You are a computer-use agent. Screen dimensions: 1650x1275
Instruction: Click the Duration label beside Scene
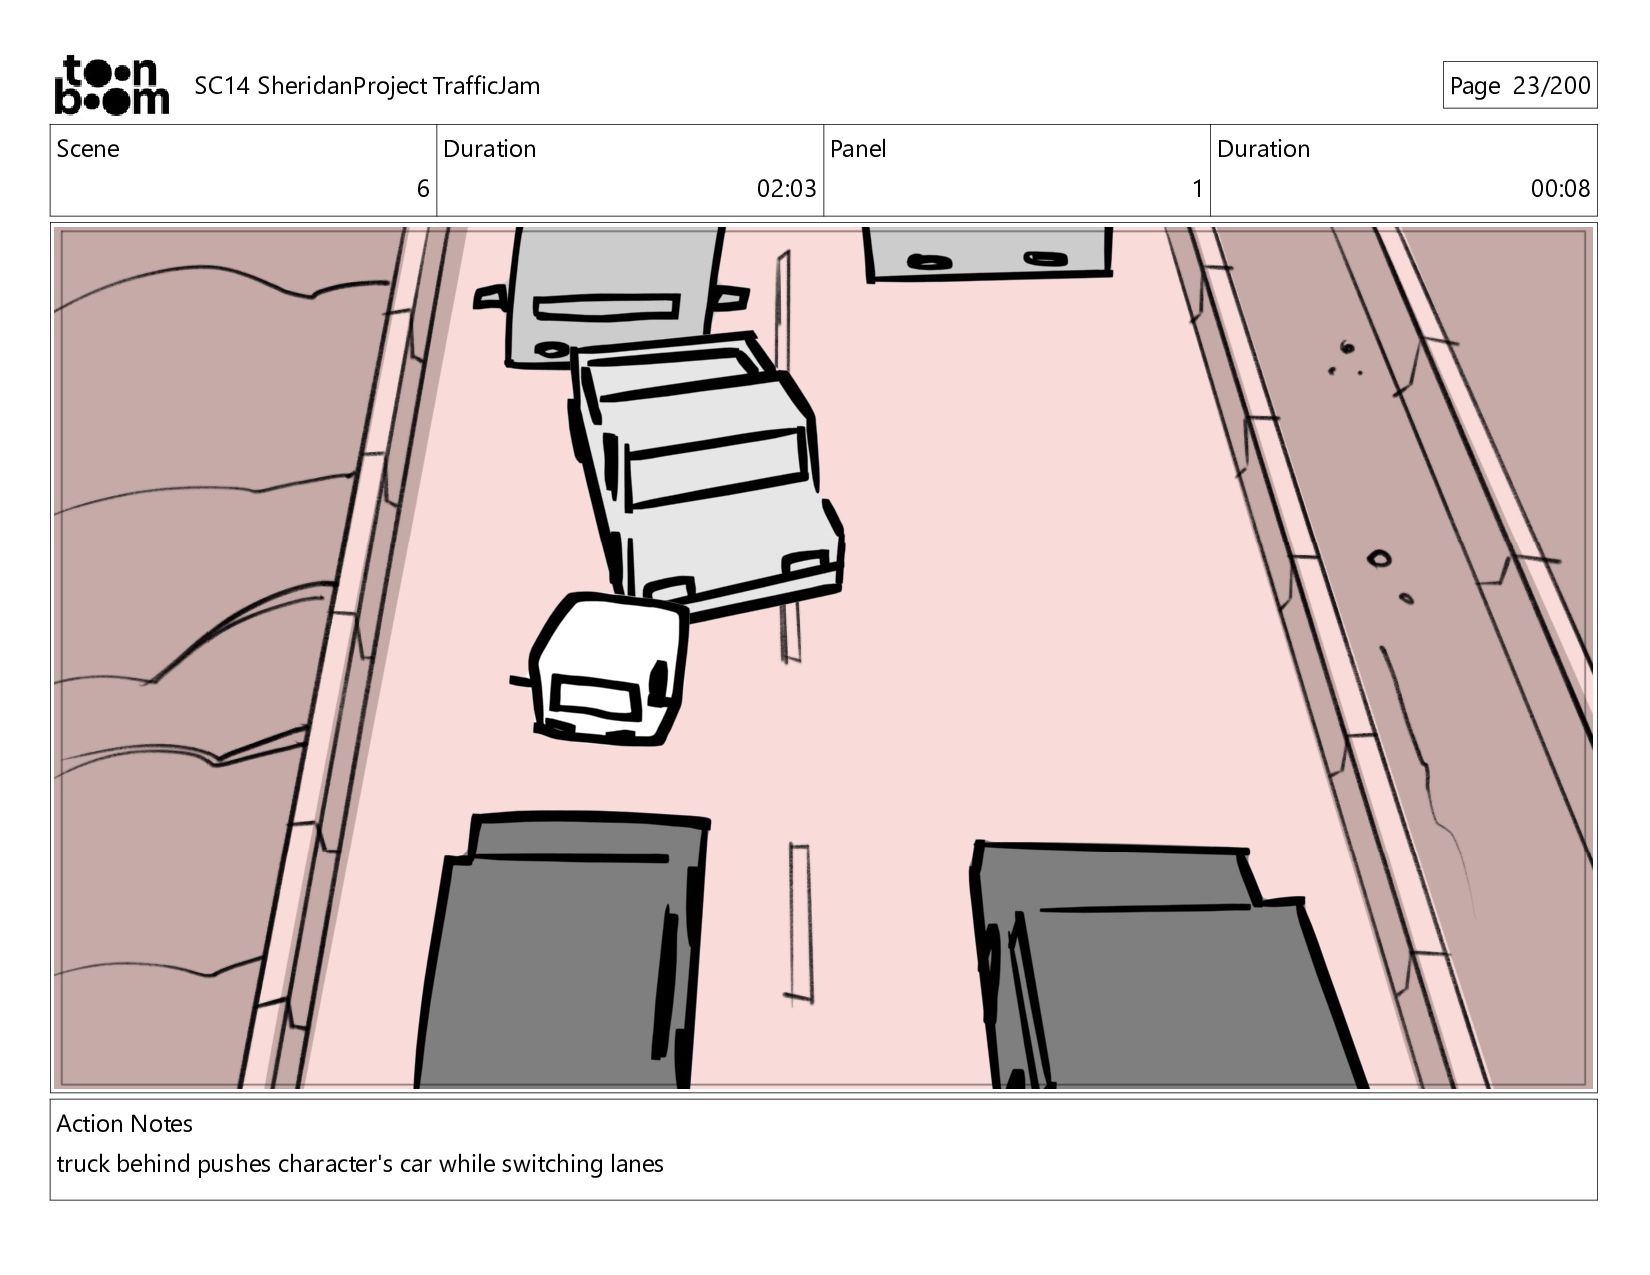[489, 149]
